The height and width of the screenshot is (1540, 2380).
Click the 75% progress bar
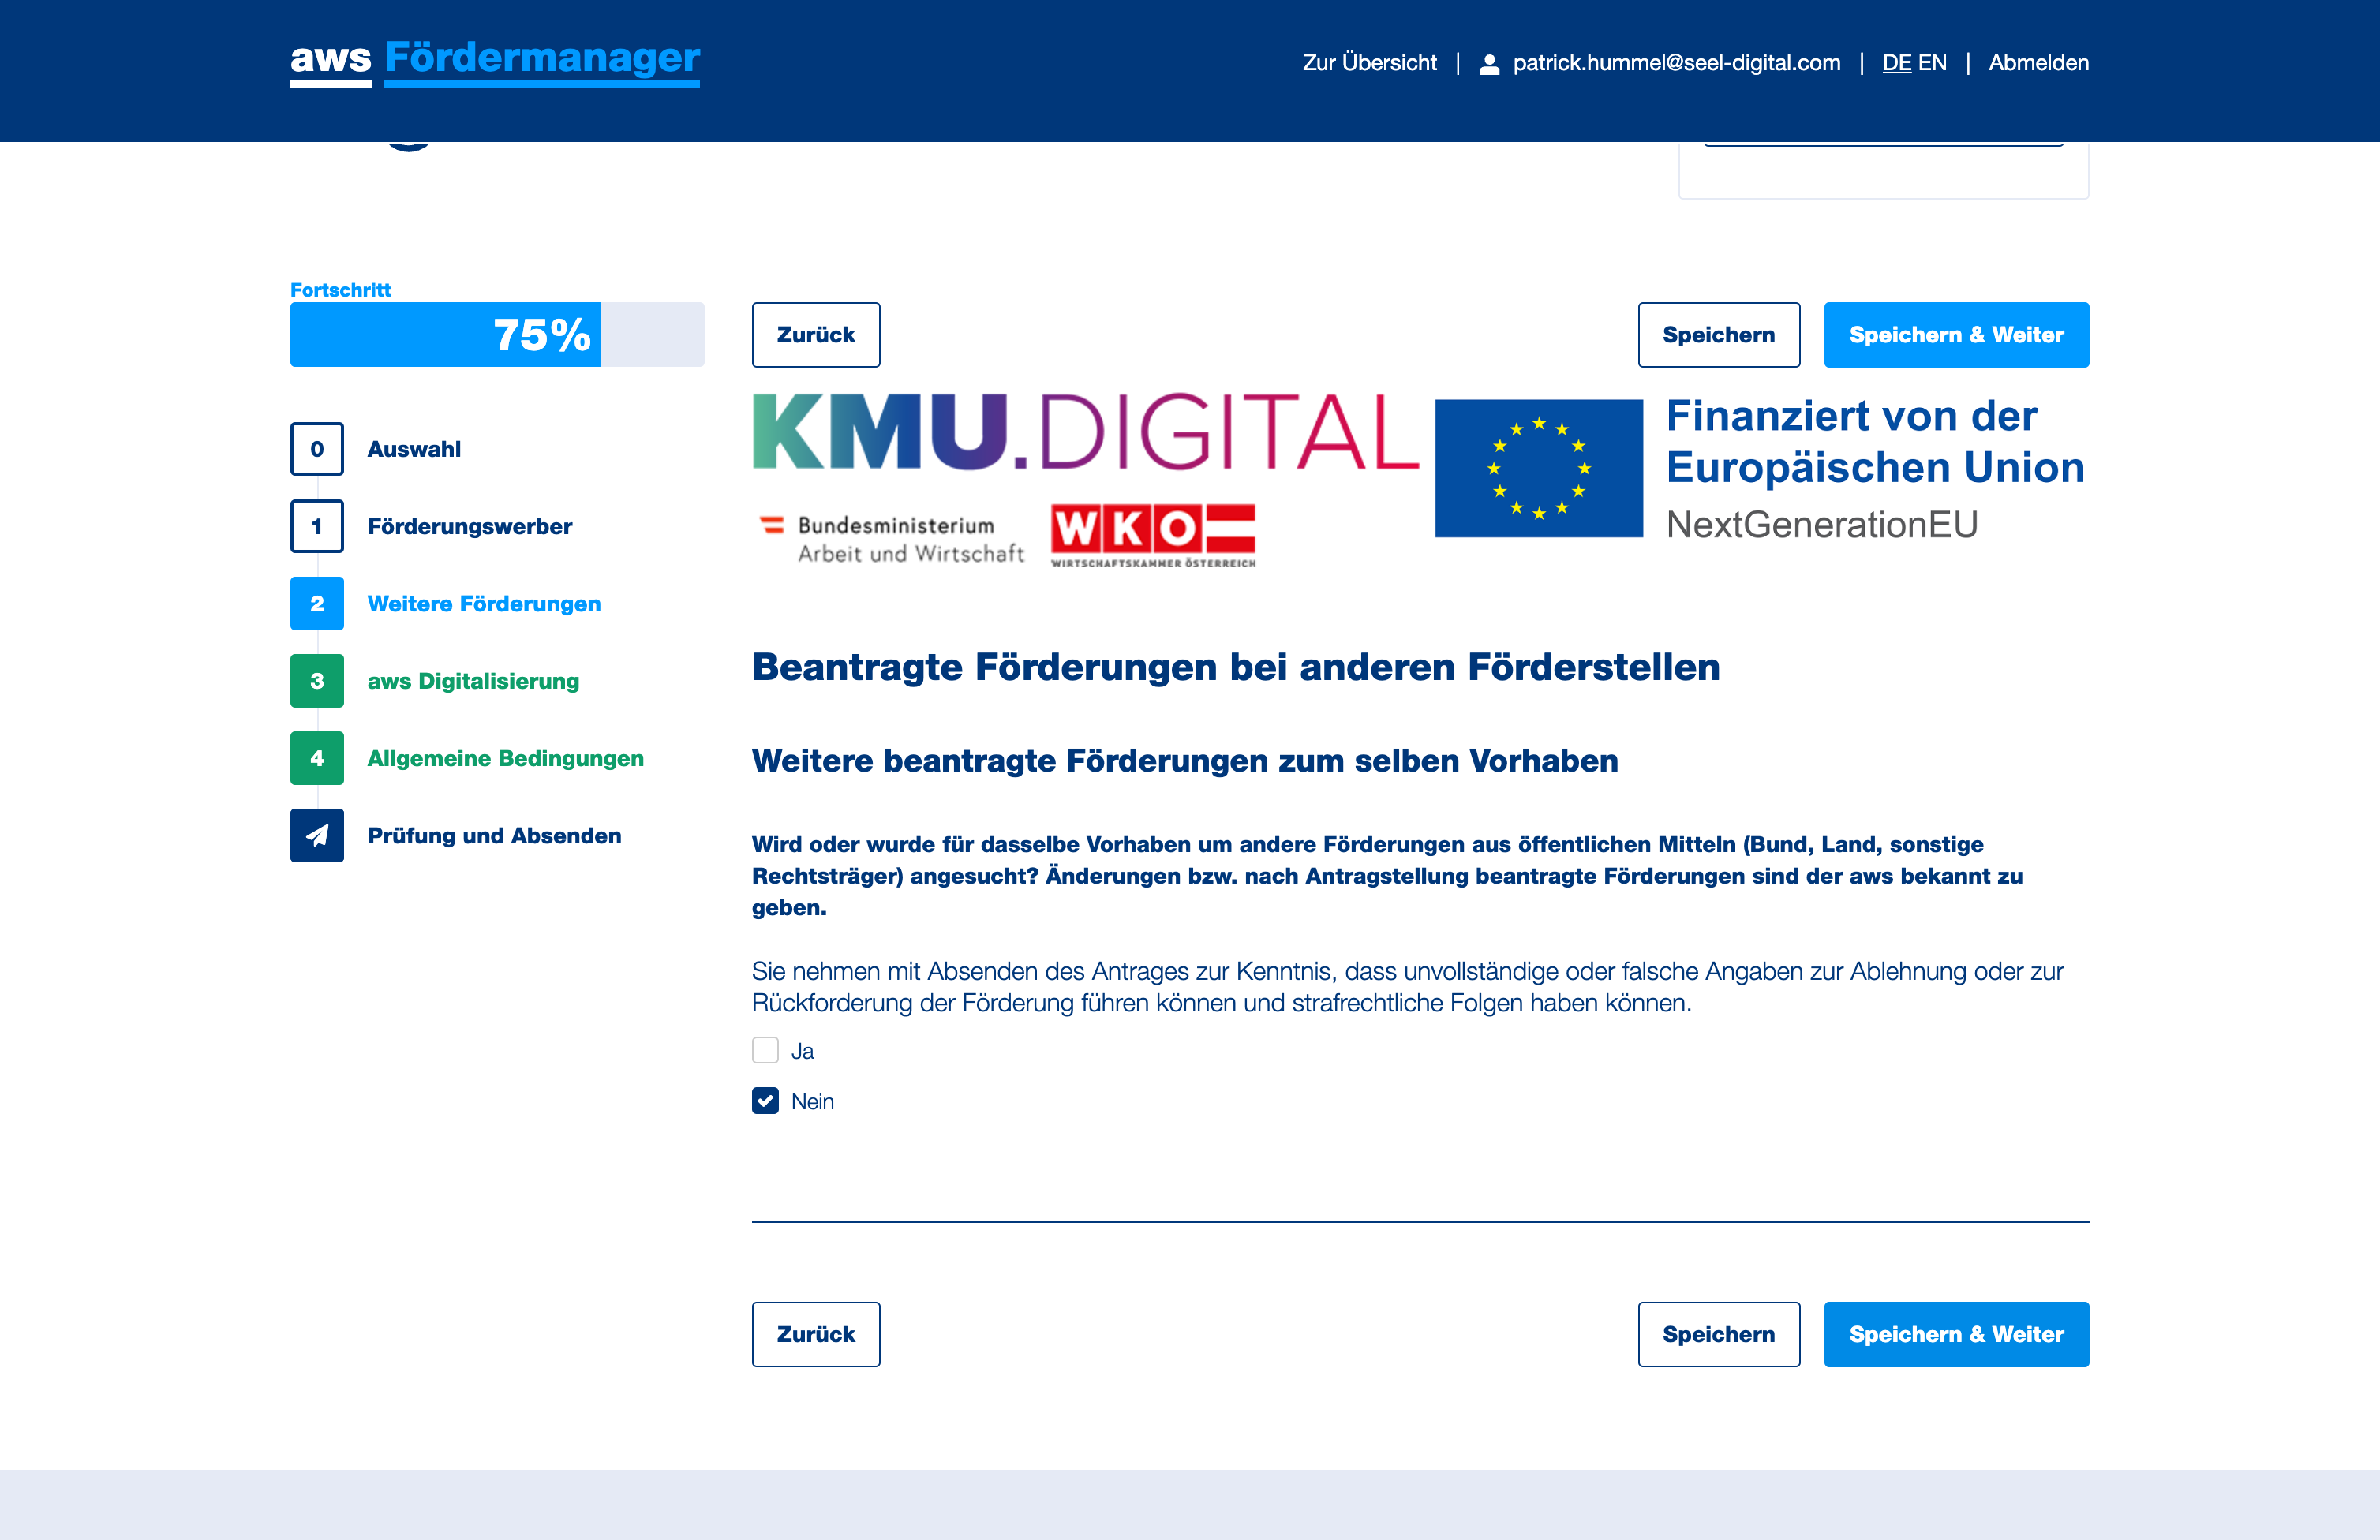497,335
